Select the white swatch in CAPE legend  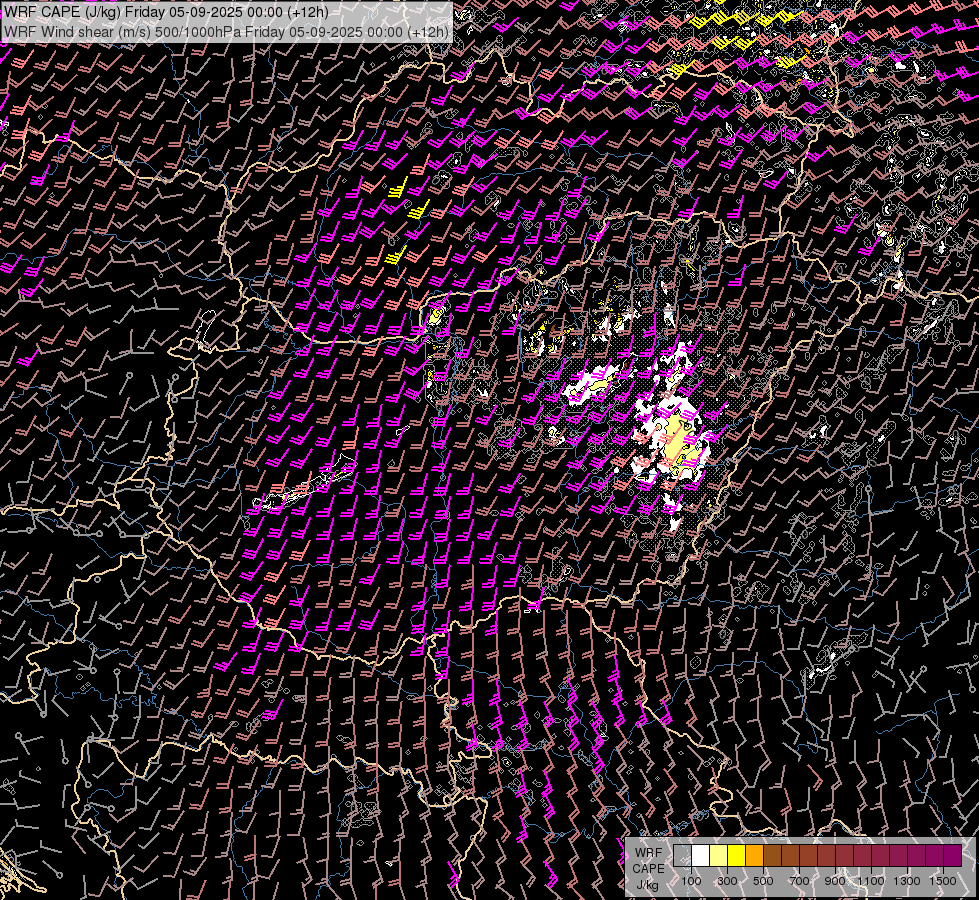point(701,856)
